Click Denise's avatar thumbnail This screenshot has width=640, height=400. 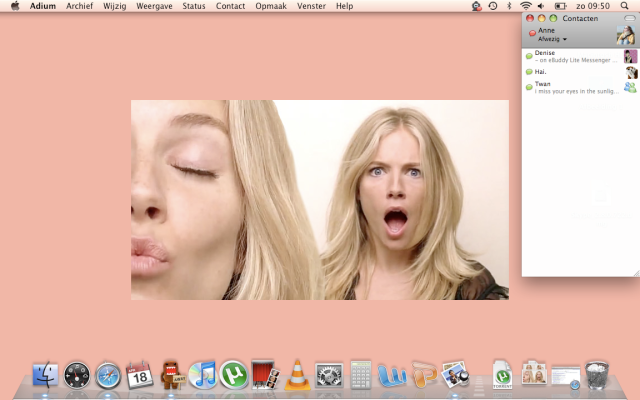(x=630, y=56)
